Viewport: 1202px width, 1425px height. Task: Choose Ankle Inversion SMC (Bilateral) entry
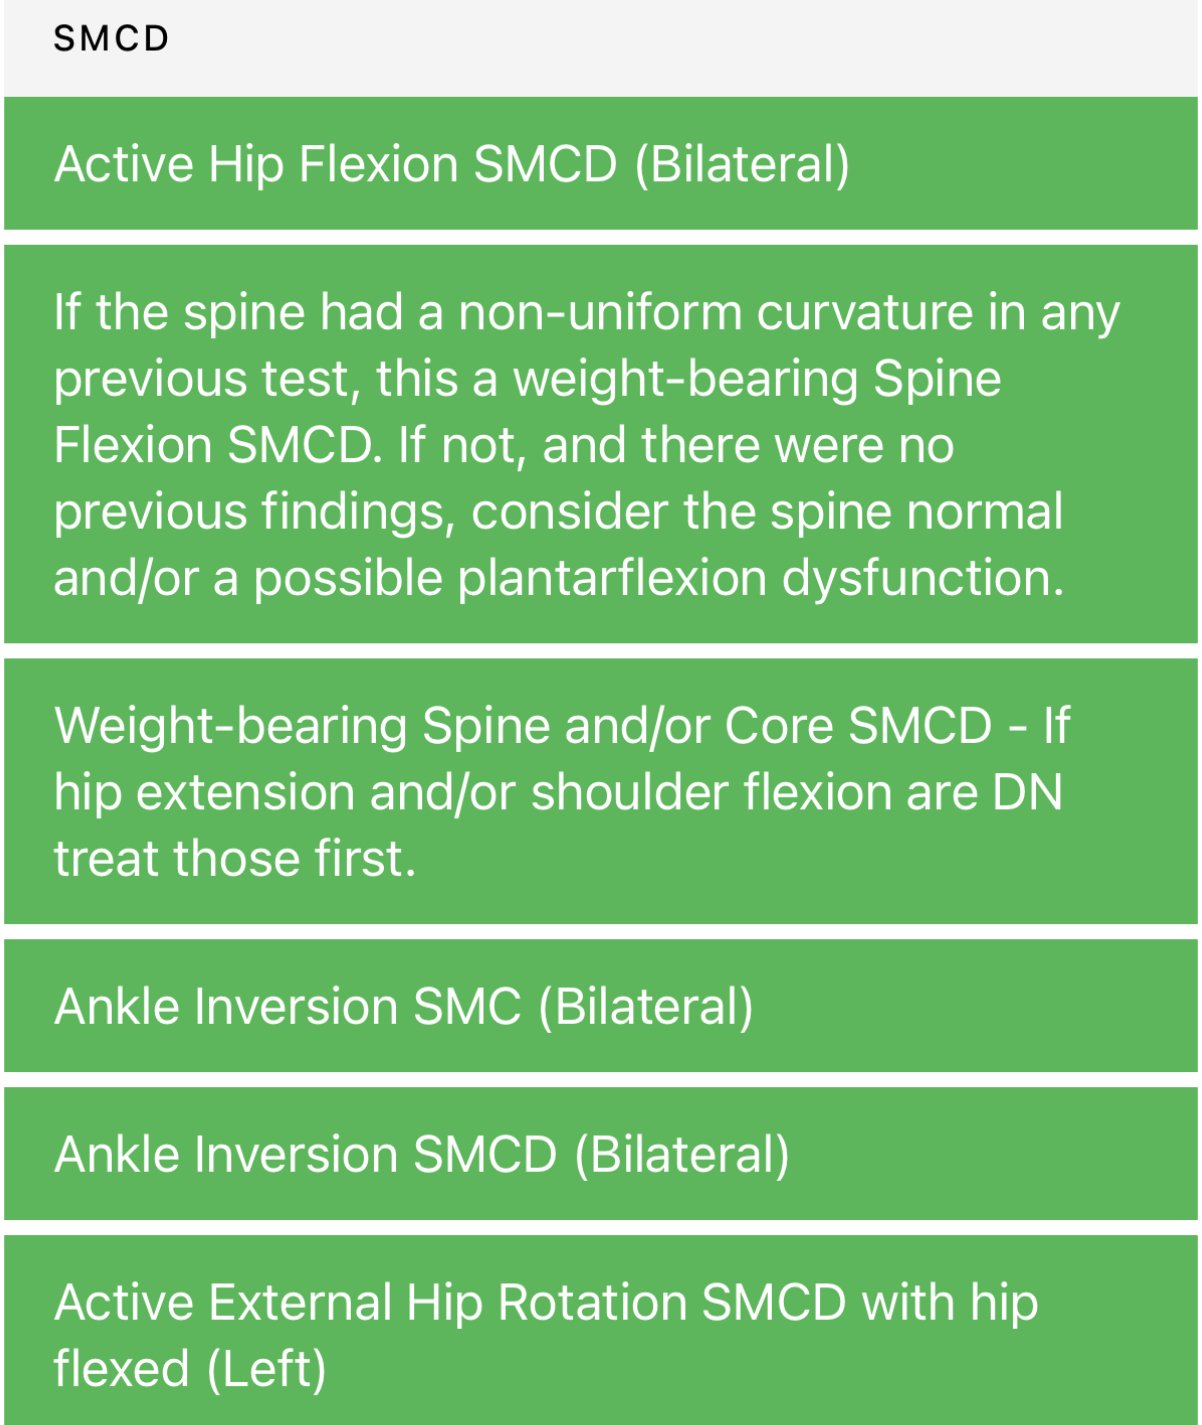click(x=601, y=1005)
